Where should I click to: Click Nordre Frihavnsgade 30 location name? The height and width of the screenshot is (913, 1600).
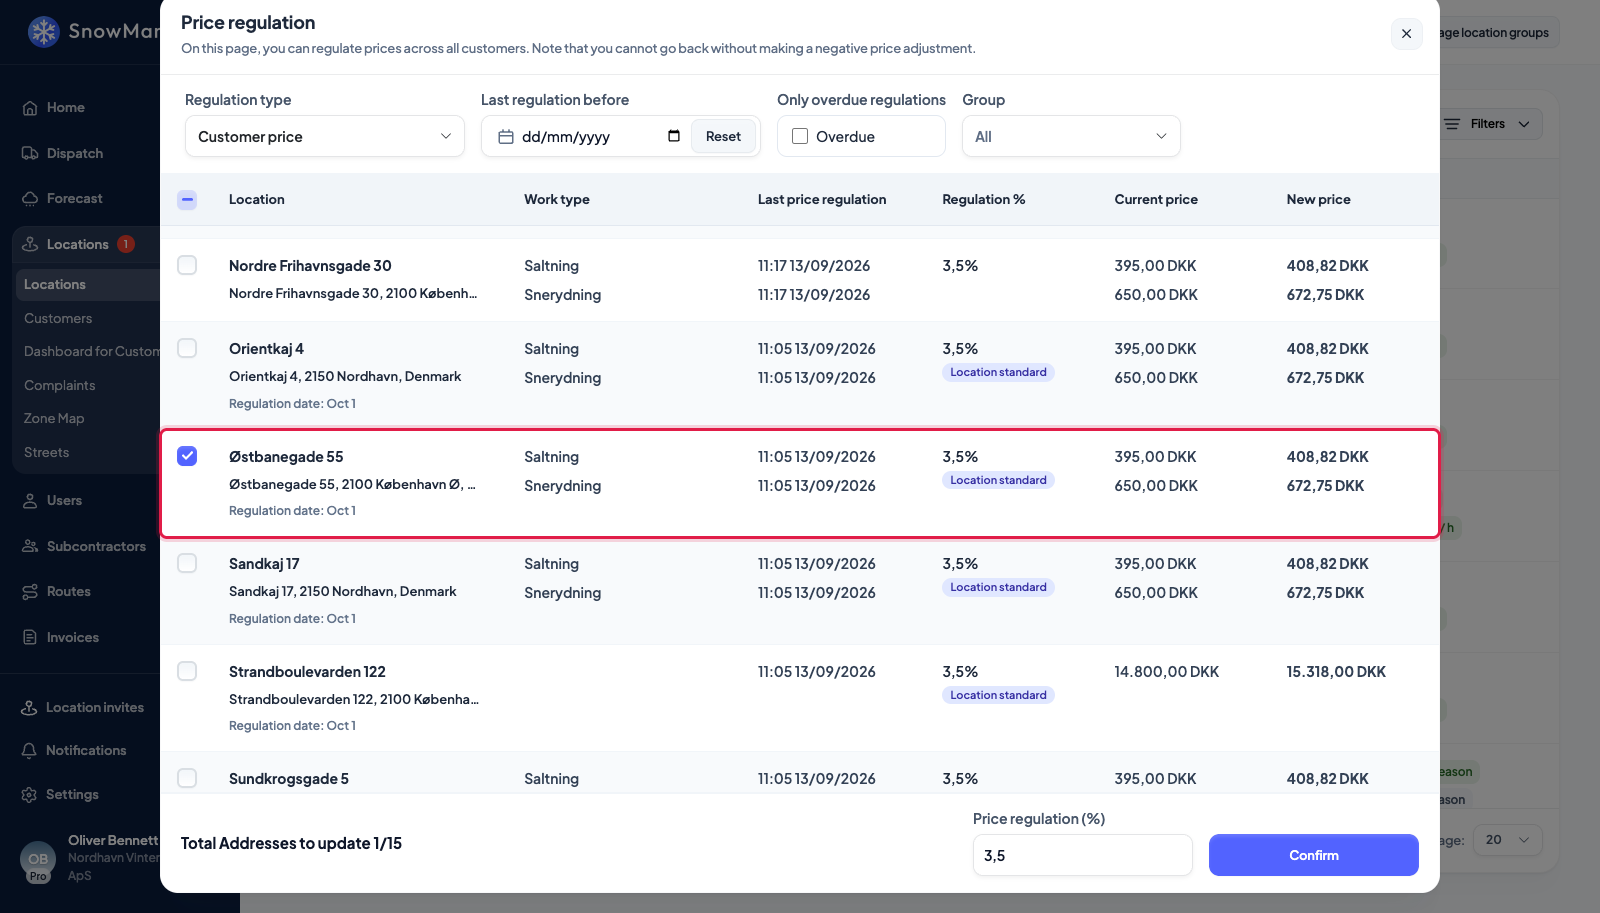click(310, 266)
